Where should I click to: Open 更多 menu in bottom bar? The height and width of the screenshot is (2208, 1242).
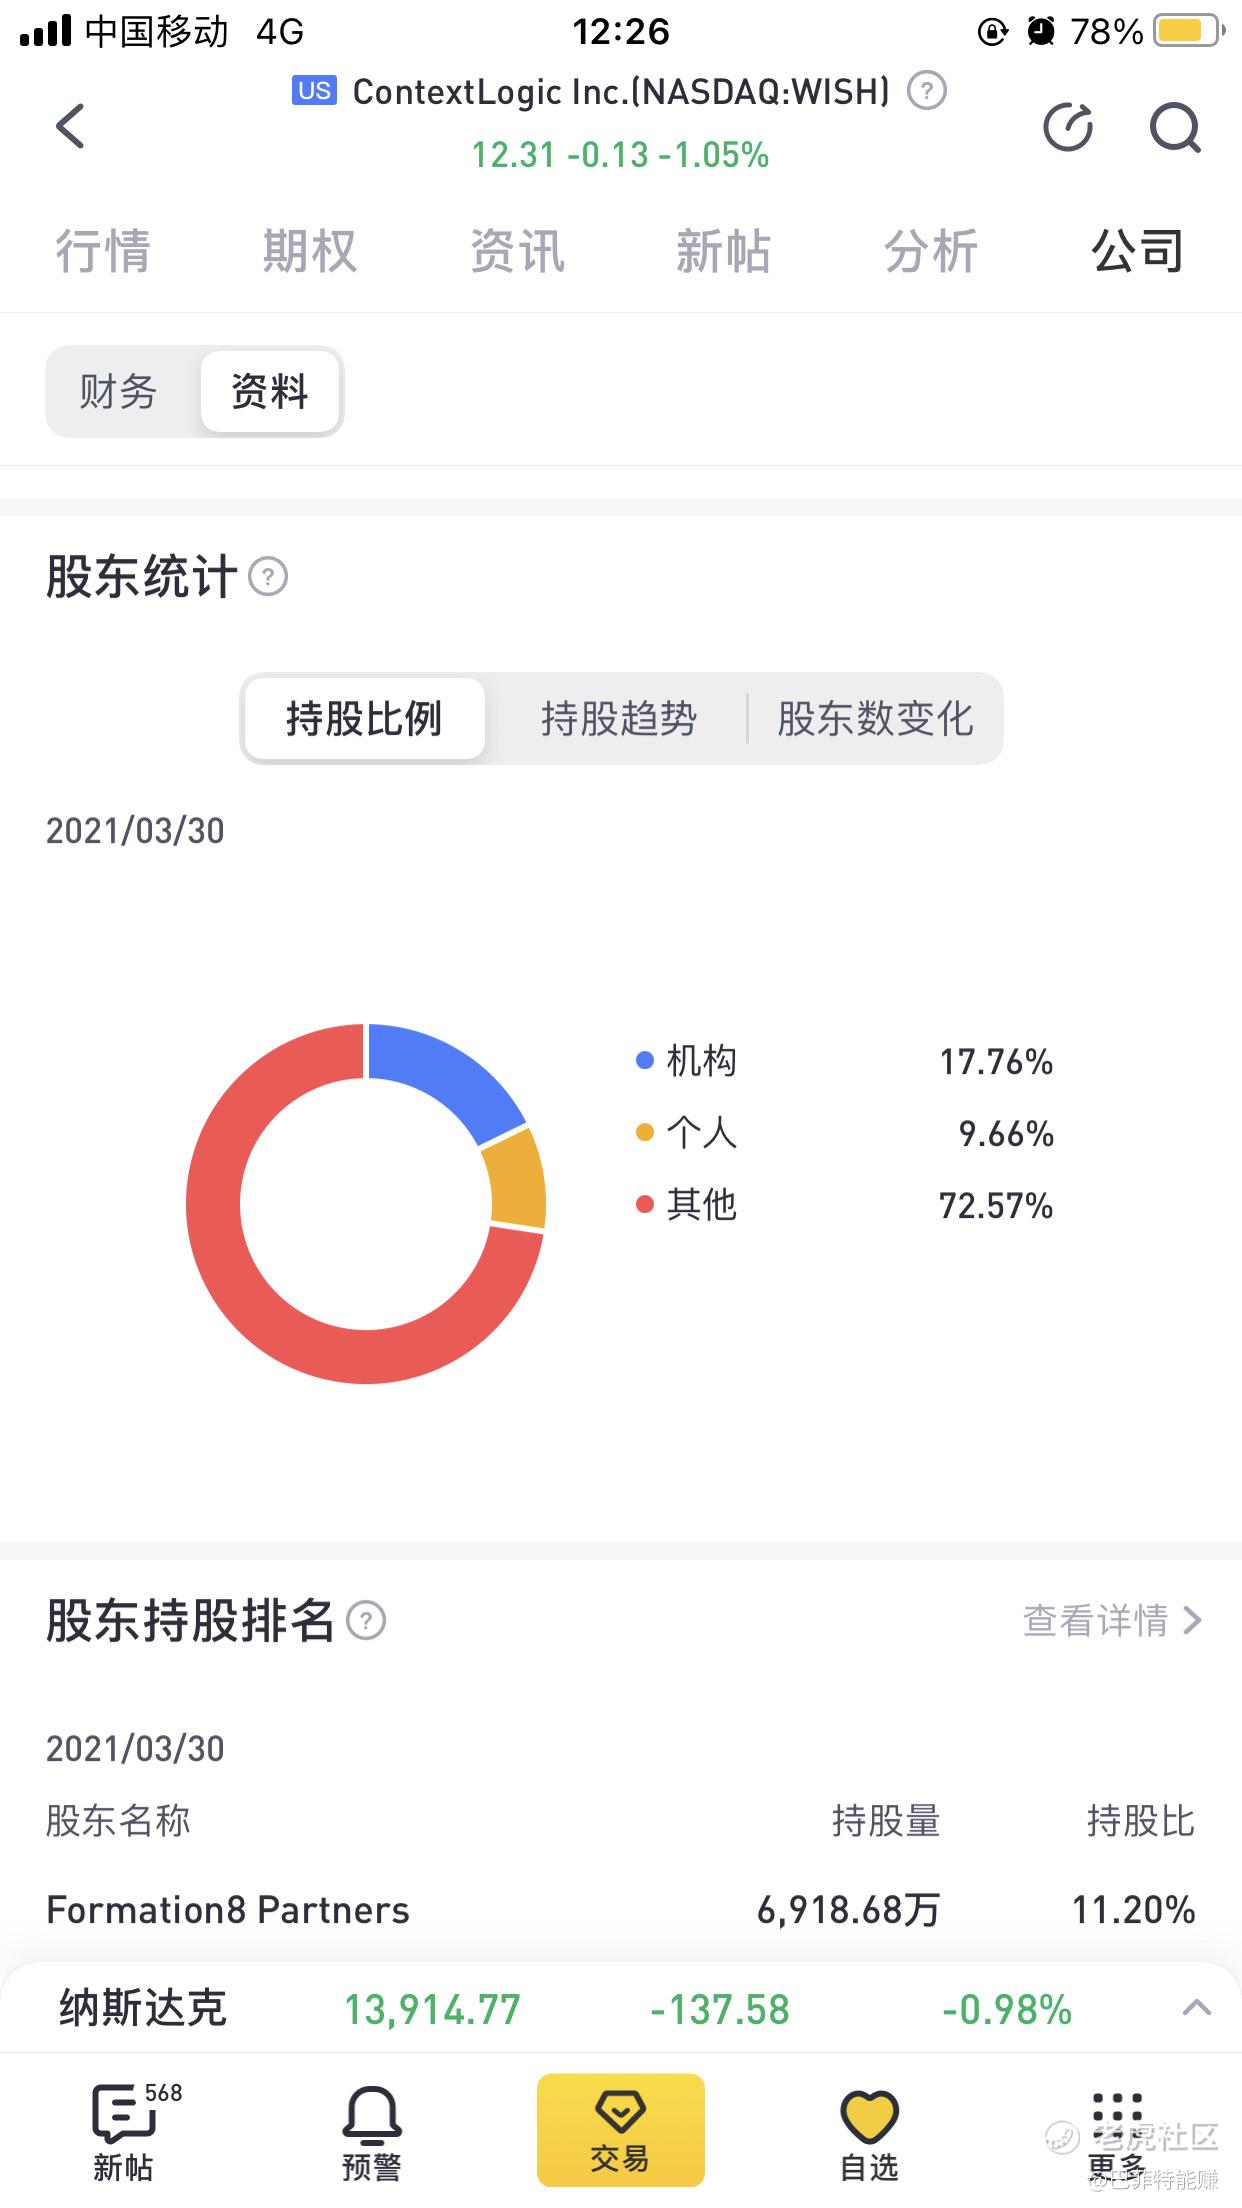tap(1117, 2133)
